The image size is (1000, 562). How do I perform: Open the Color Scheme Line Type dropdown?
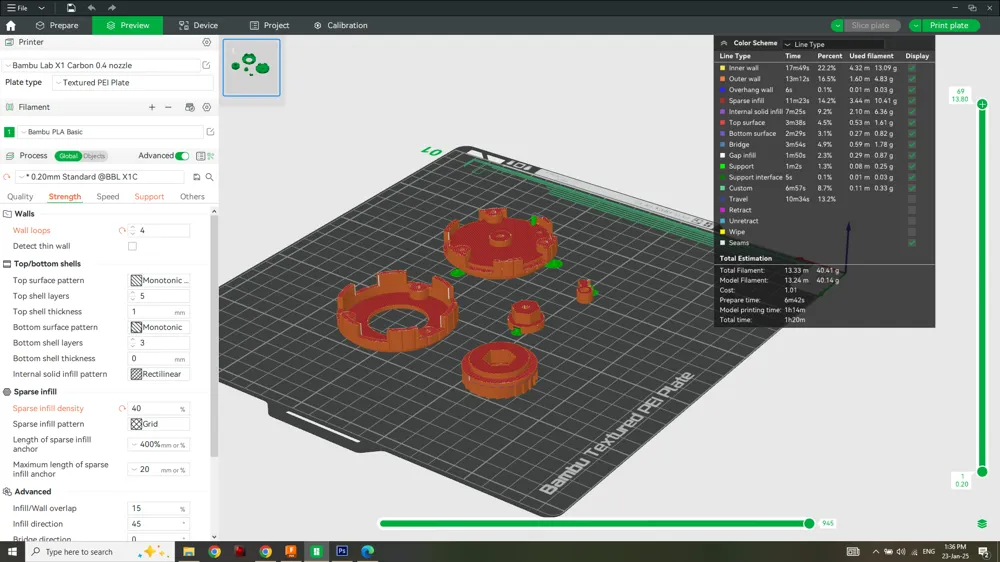tap(833, 44)
